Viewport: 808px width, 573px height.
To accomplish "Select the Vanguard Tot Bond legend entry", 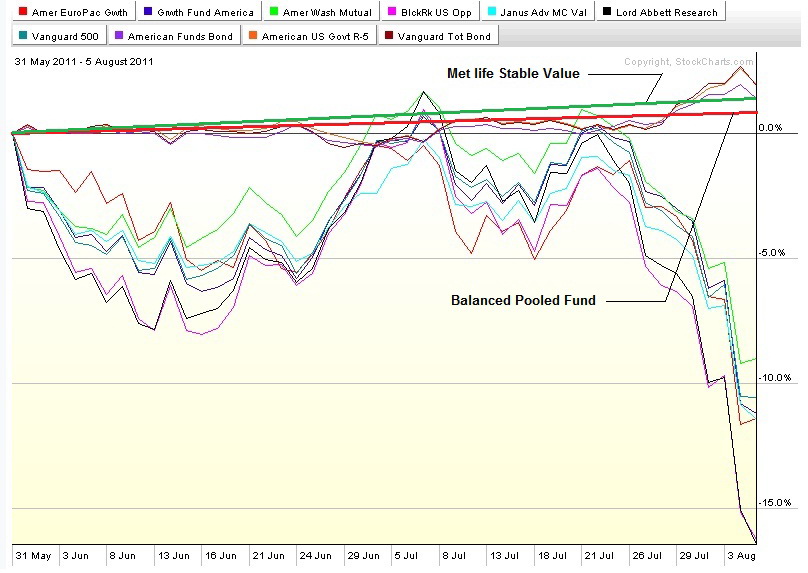I will 438,36.
